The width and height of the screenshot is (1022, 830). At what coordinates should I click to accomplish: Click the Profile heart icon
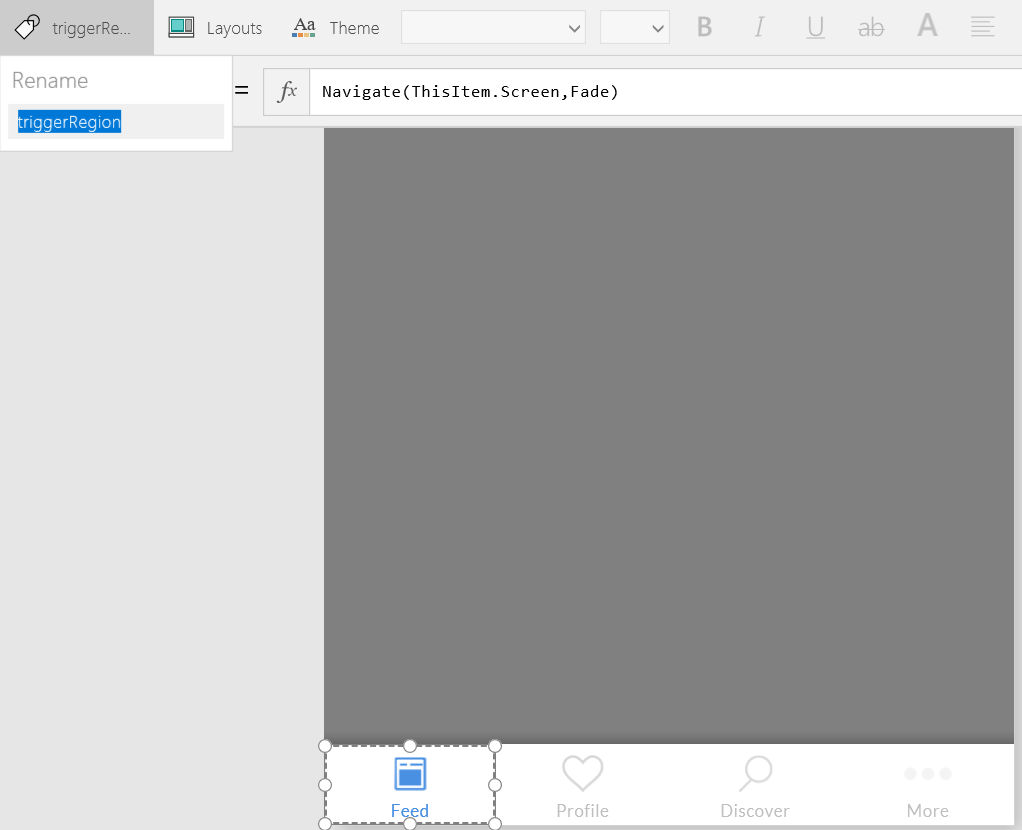click(582, 773)
